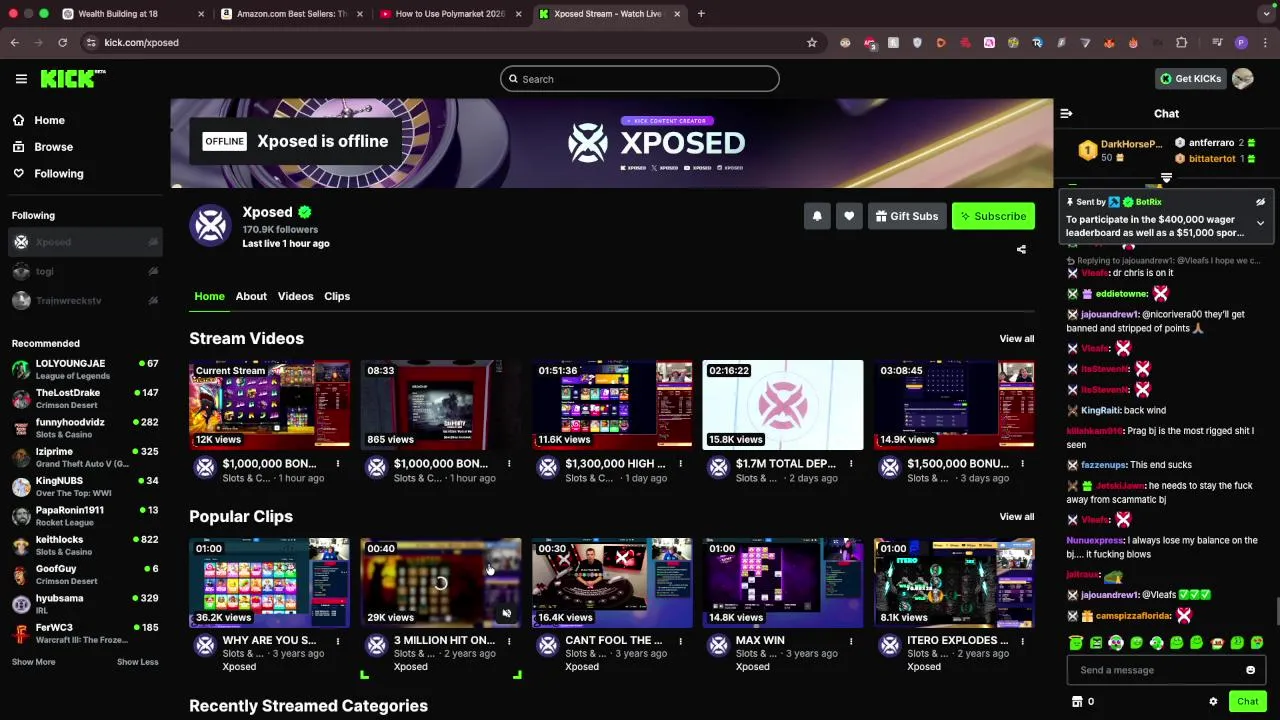Expand the gift leaderboard handle in chat
Viewport: 1280px width, 720px height.
pyautogui.click(x=1166, y=178)
